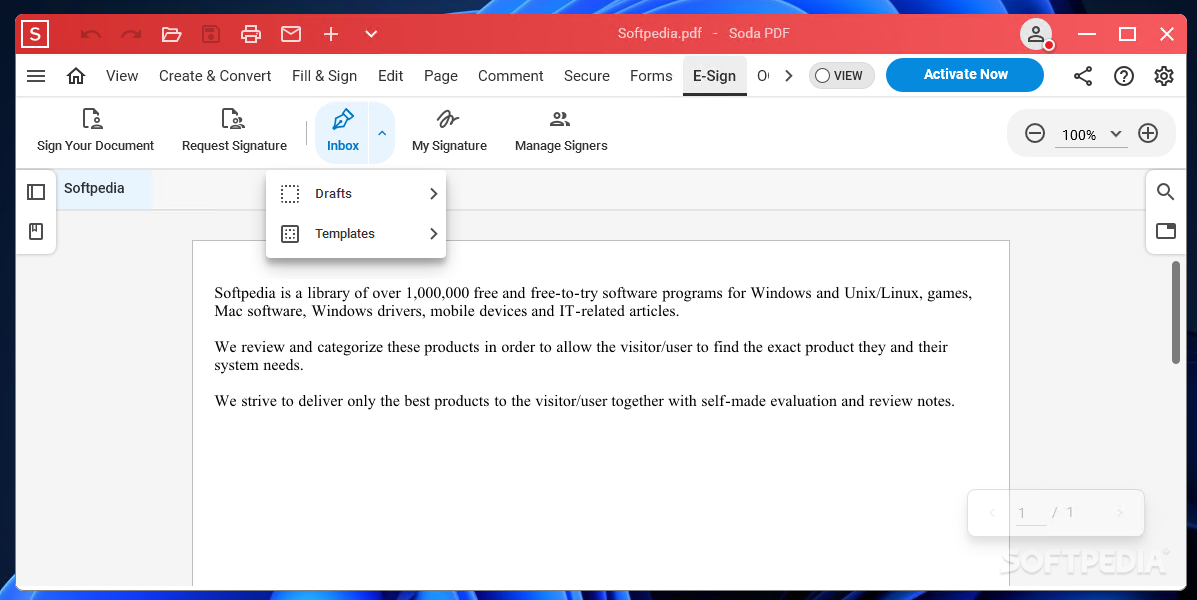Open the Forms tab
This screenshot has height=600, width=1197.
click(x=651, y=76)
